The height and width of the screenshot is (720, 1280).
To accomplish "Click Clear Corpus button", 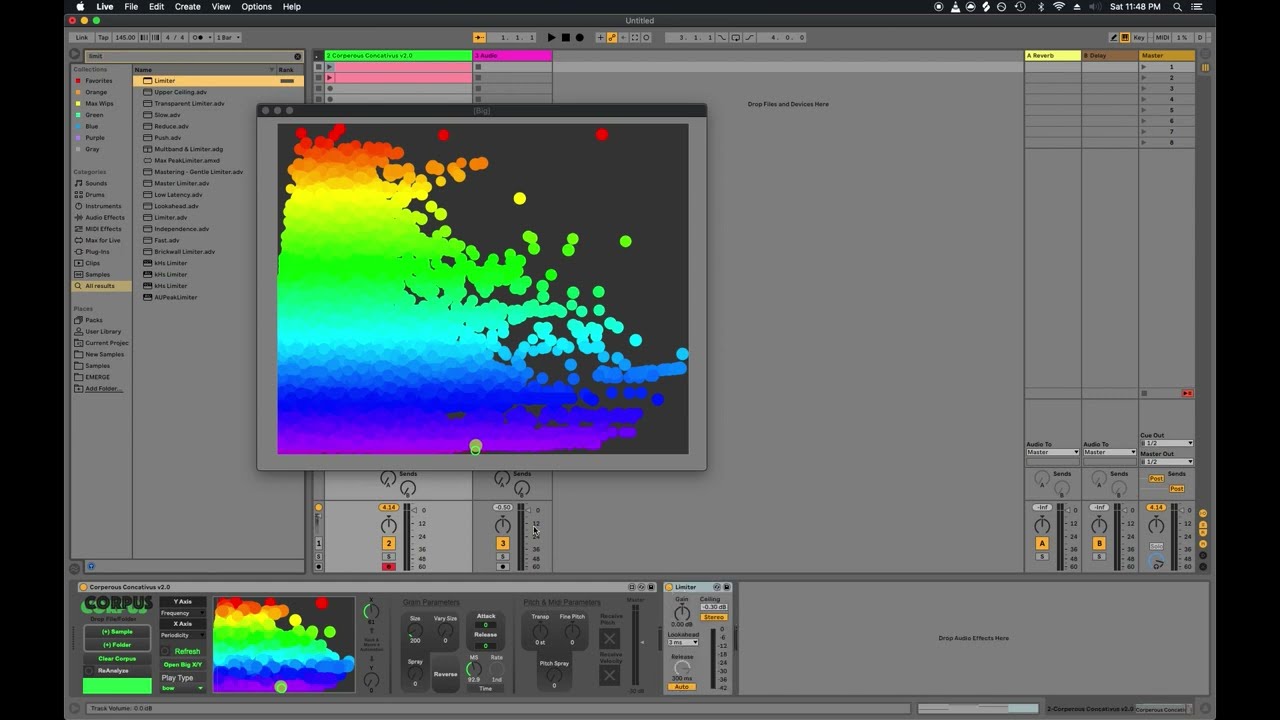I will point(117,659).
